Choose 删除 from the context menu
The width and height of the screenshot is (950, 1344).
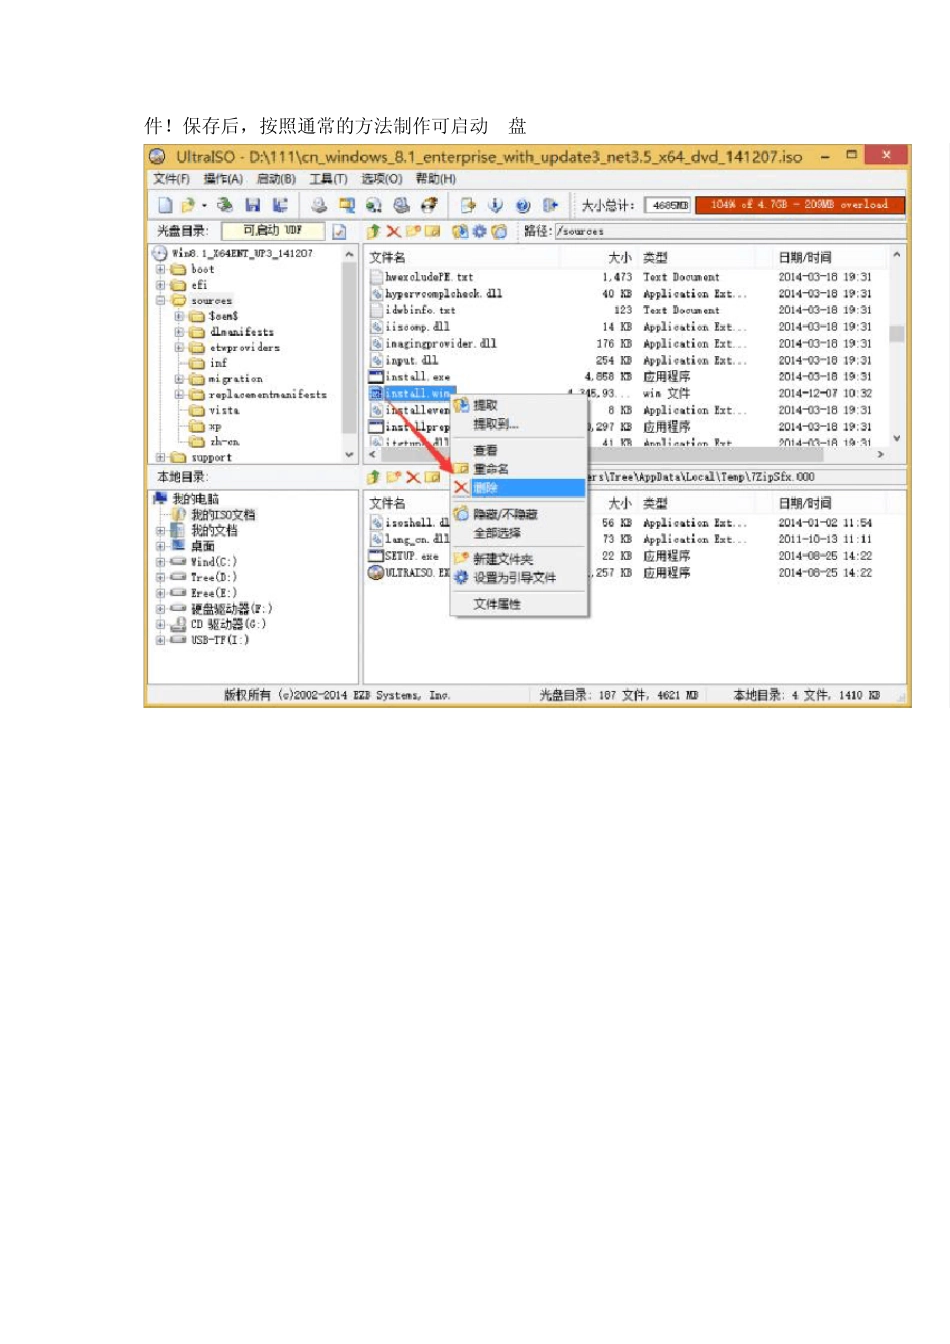pos(486,488)
